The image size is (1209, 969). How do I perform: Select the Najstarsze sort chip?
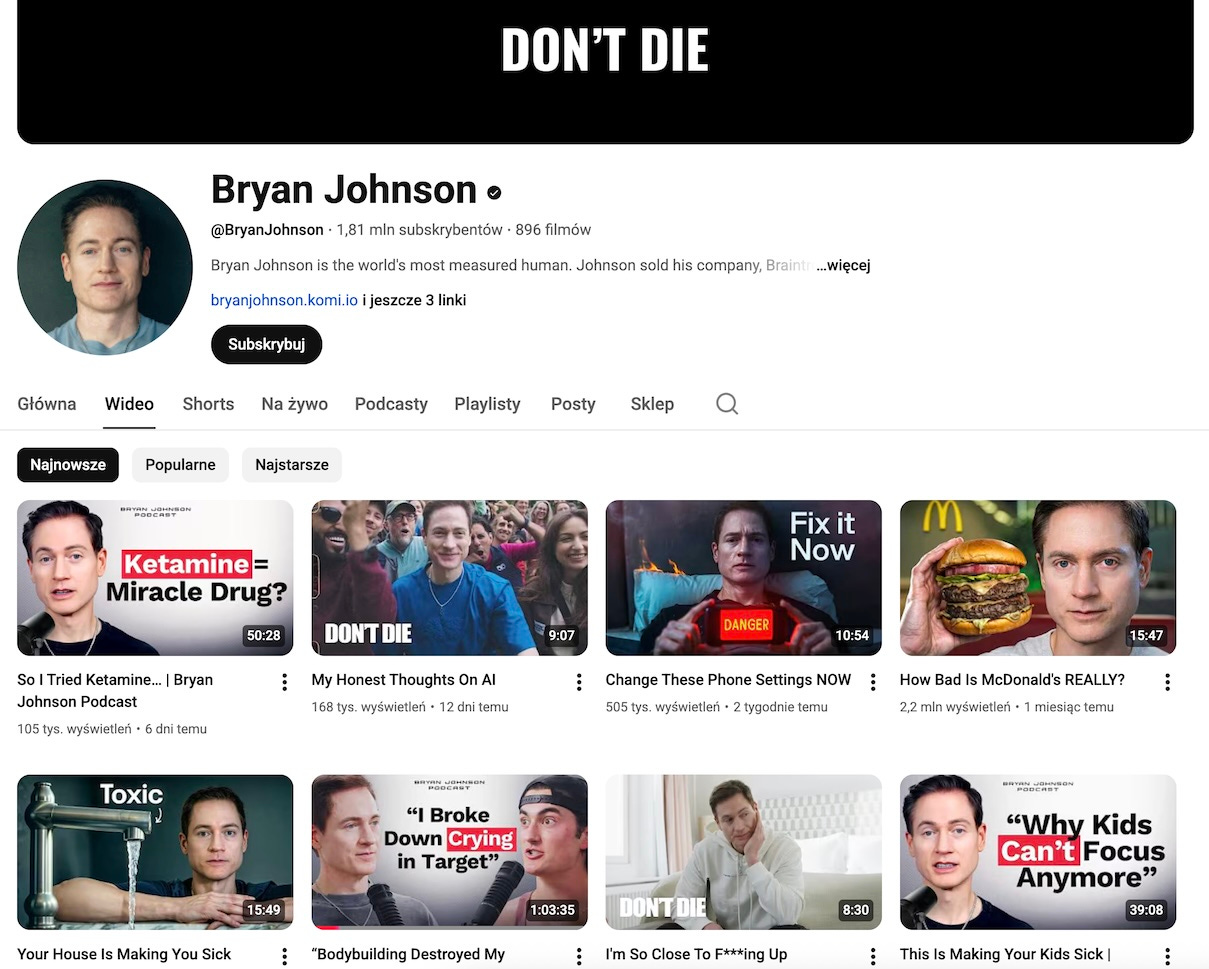292,465
